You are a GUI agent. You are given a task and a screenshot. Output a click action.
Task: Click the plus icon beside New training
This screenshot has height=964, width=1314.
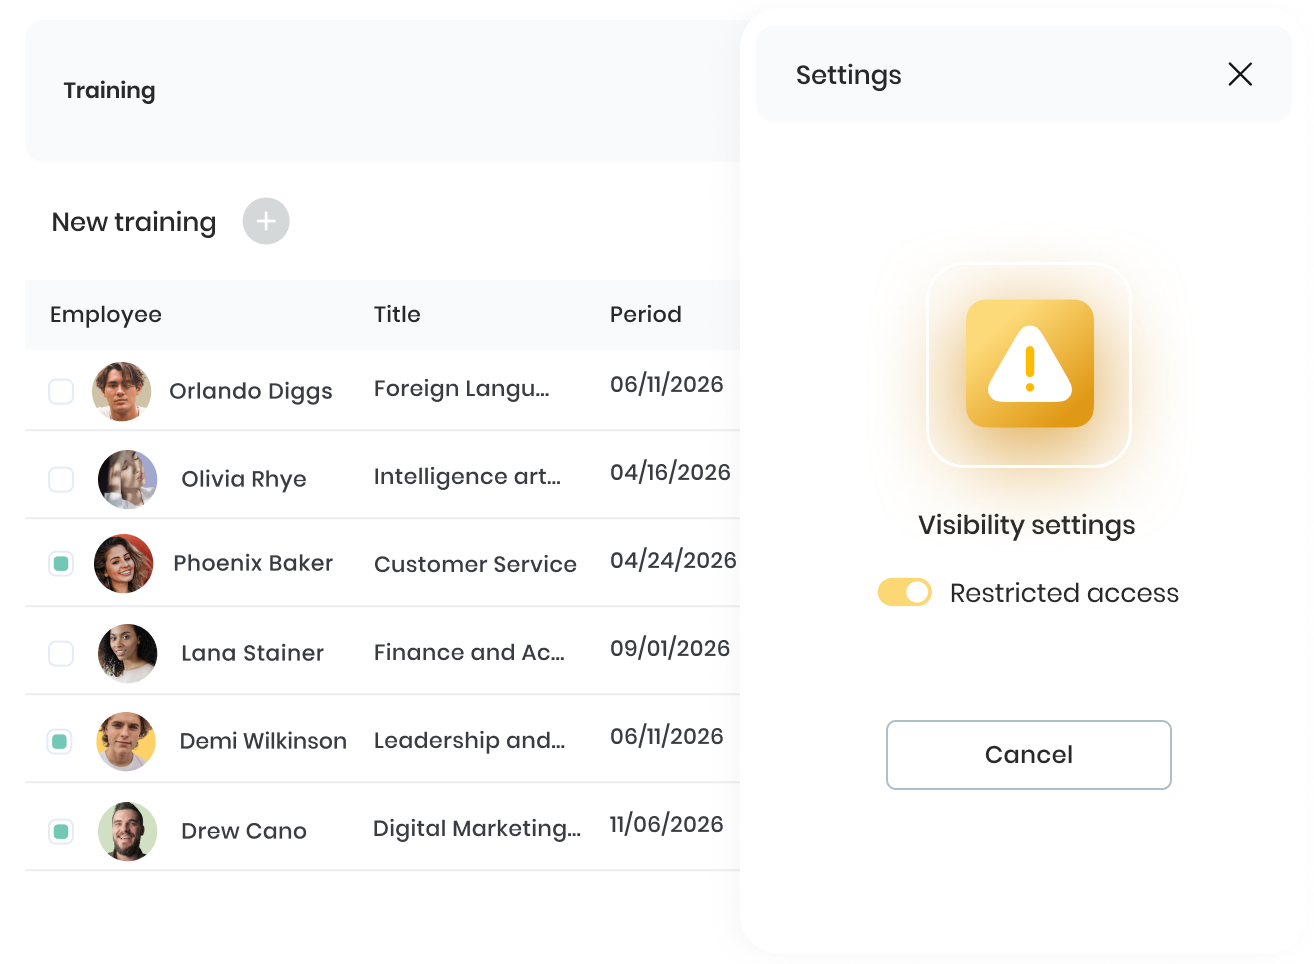coord(266,221)
